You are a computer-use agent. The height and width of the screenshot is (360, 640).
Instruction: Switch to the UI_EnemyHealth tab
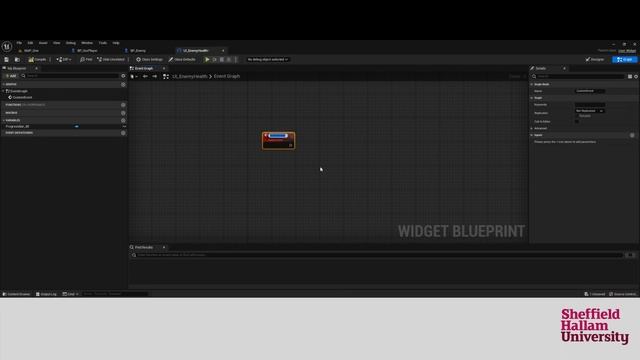click(195, 51)
